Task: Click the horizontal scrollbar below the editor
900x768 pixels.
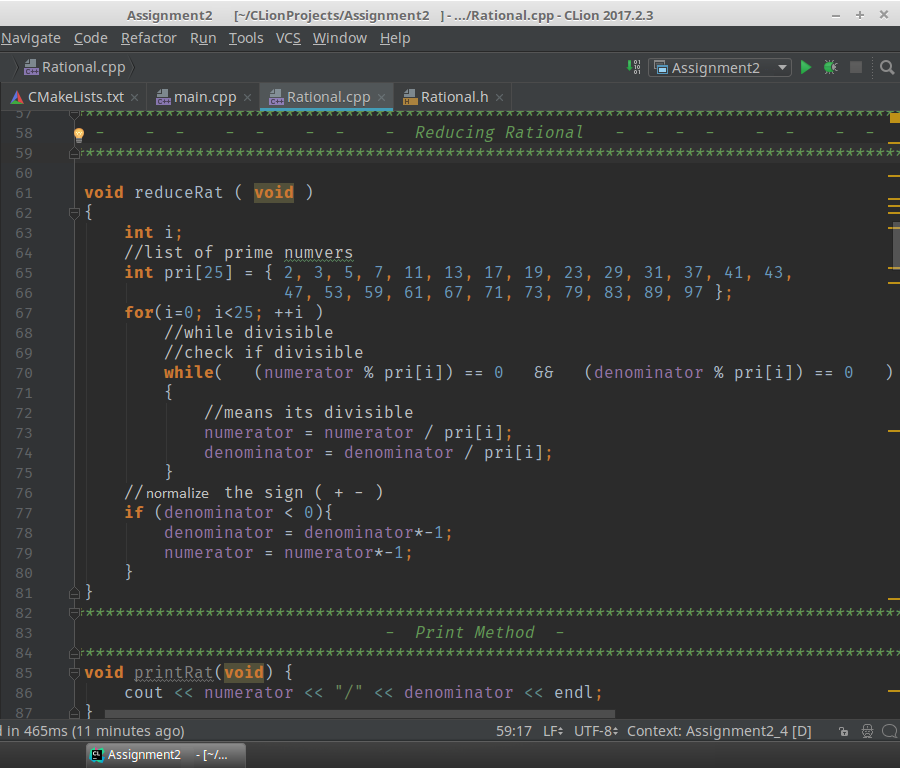Action: coord(360,714)
